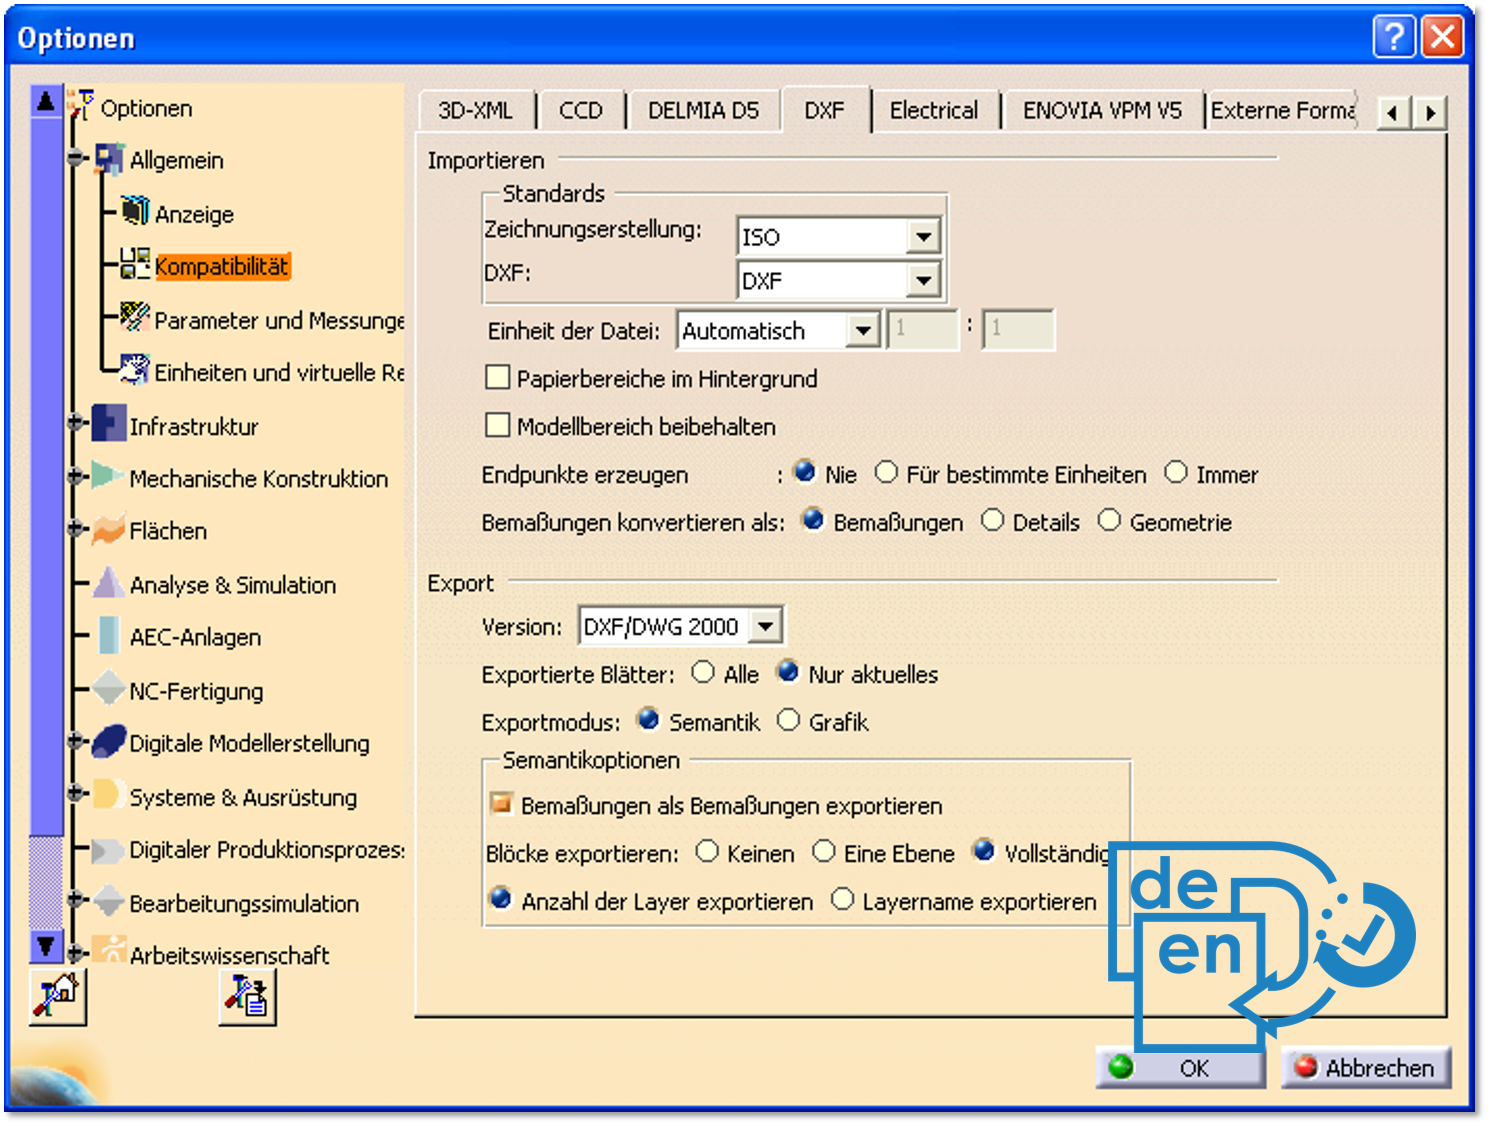The width and height of the screenshot is (1488, 1125).
Task: Click the Parameter und Messungen icon
Action: point(135,318)
